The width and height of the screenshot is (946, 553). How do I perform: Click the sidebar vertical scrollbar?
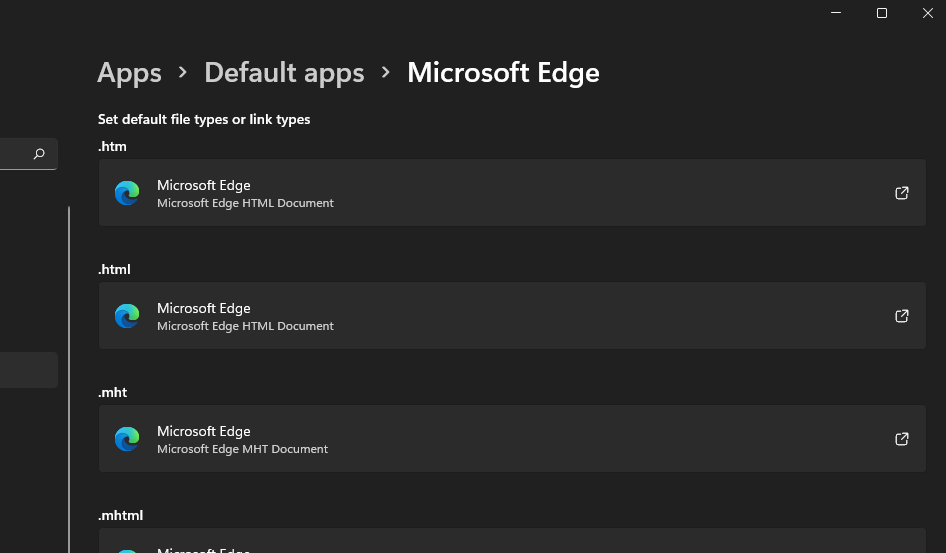coord(69,380)
